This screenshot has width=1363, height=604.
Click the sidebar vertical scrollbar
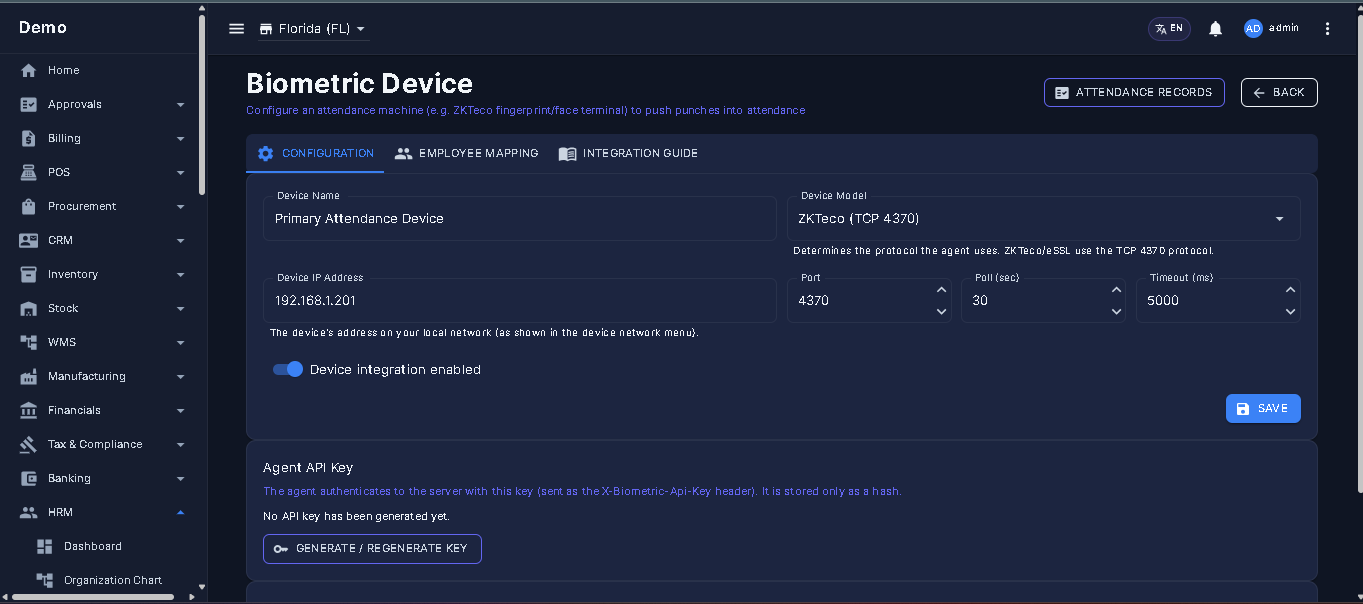pos(203,105)
